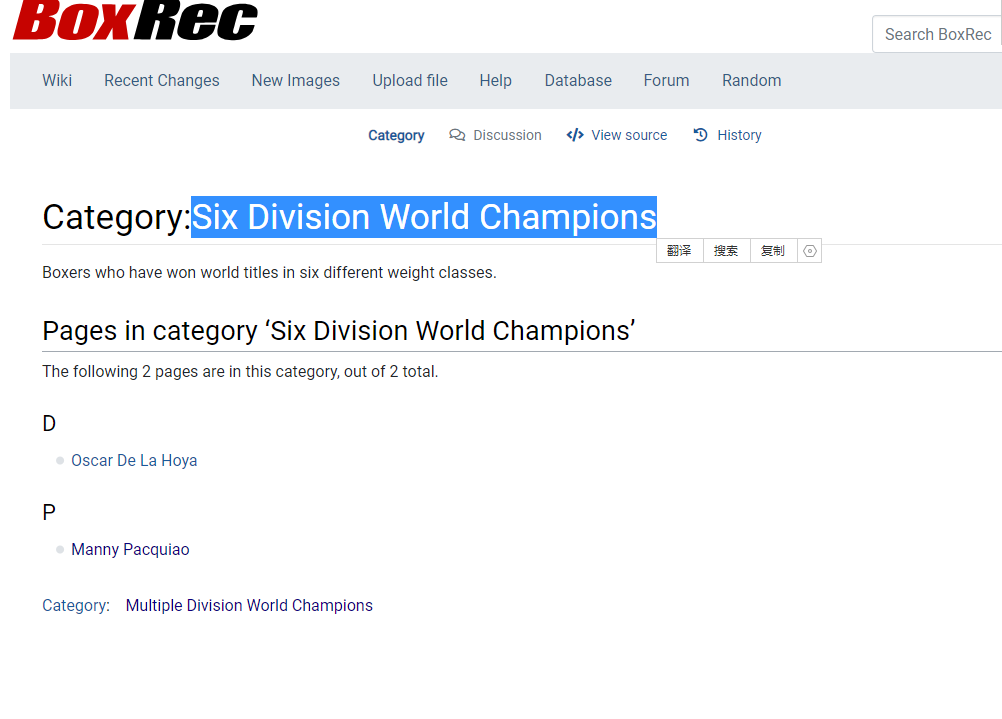Image resolution: width=1002 pixels, height=719 pixels.
Task: Open Multiple Division World Champions category link
Action: coord(249,605)
